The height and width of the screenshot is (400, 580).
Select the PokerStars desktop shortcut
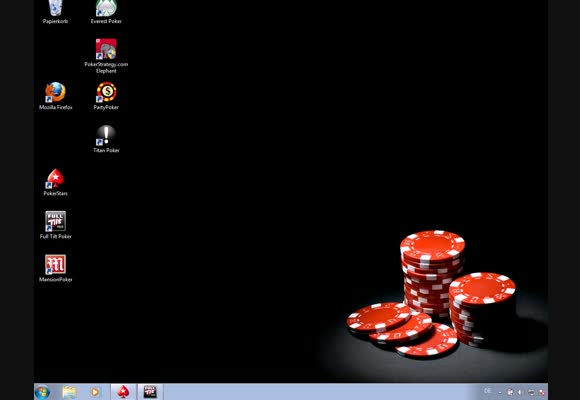pyautogui.click(x=55, y=182)
